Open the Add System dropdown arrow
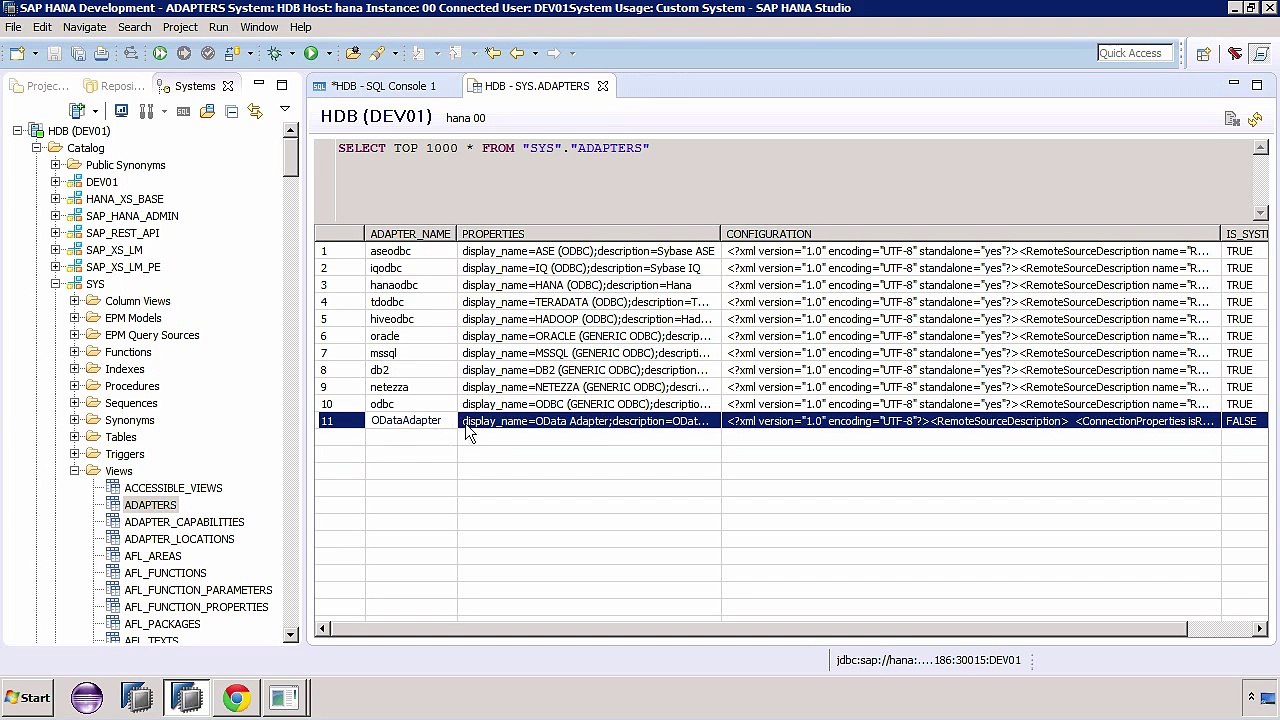Screen dimensions: 1280x720 coord(94,111)
